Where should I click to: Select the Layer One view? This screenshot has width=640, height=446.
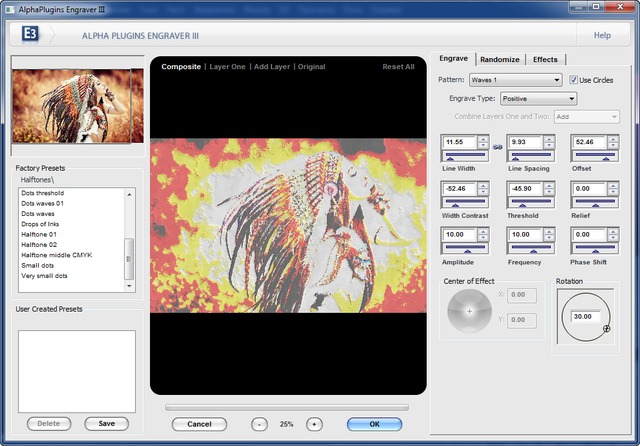coord(227,67)
